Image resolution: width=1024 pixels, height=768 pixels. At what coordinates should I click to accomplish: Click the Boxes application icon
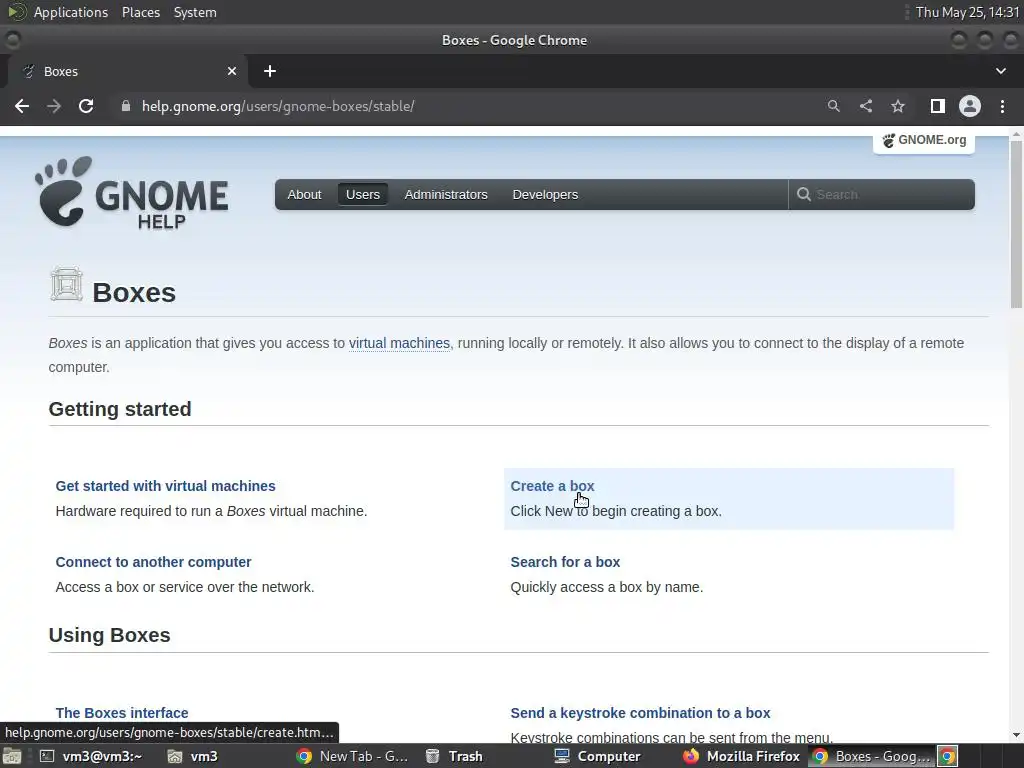[66, 284]
